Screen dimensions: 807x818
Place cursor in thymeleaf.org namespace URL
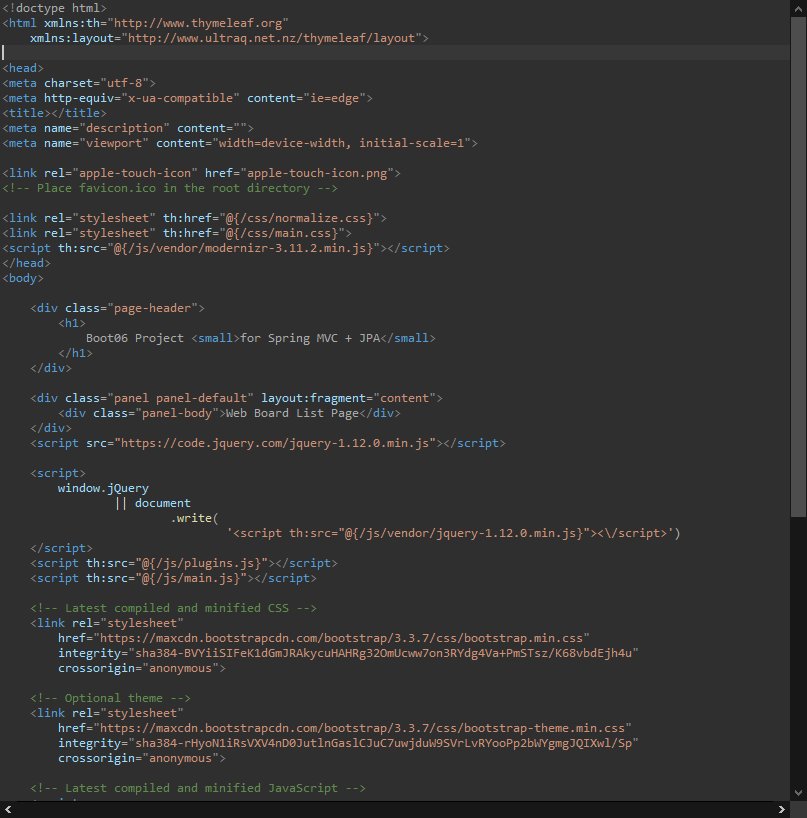point(198,23)
